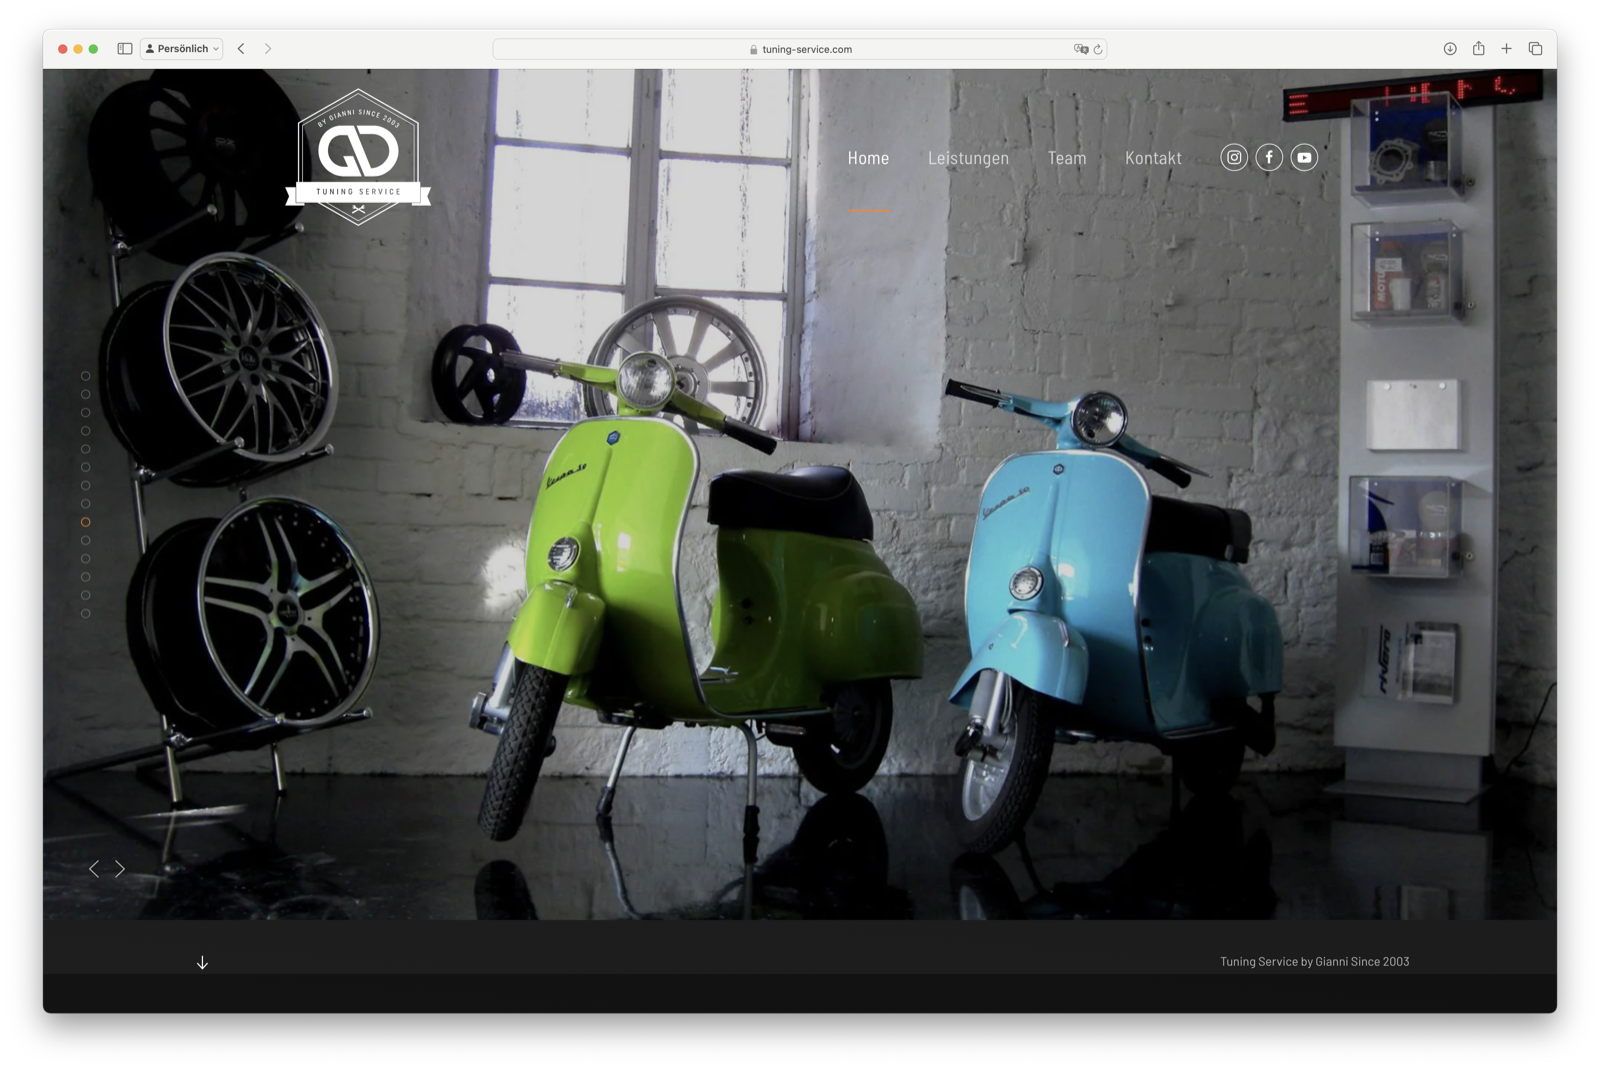Toggle Safari sidebar icon
Screen dimensions: 1600x1070
125,48
